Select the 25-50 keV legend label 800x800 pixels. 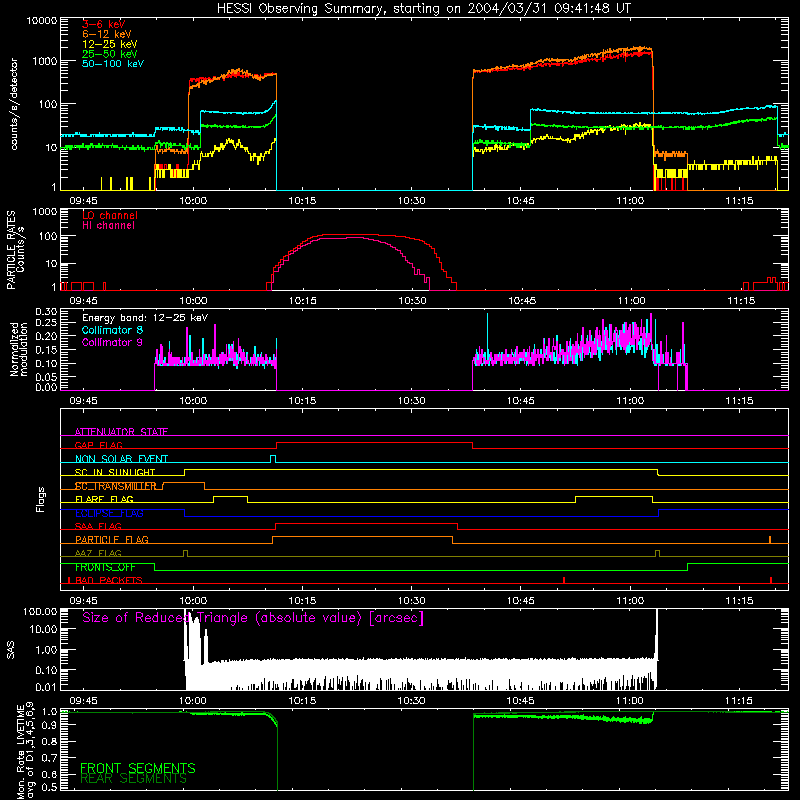[x=110, y=54]
